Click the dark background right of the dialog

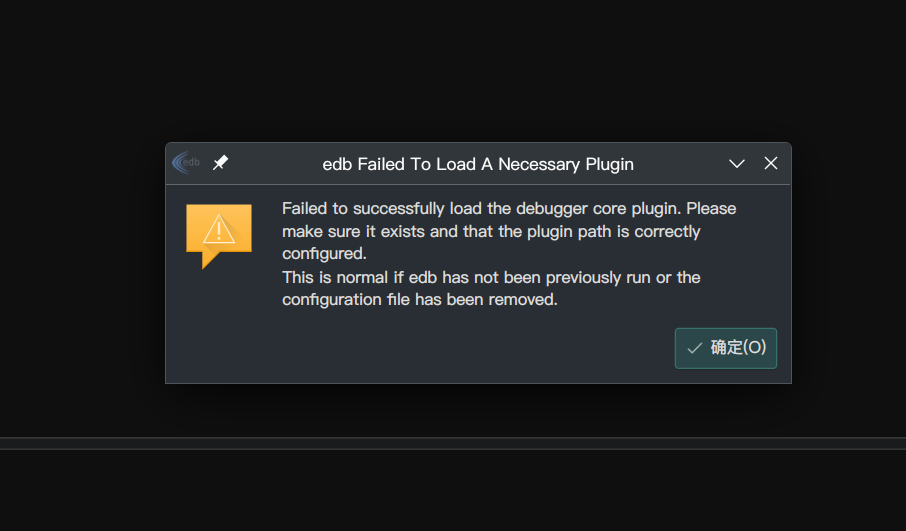click(x=850, y=260)
